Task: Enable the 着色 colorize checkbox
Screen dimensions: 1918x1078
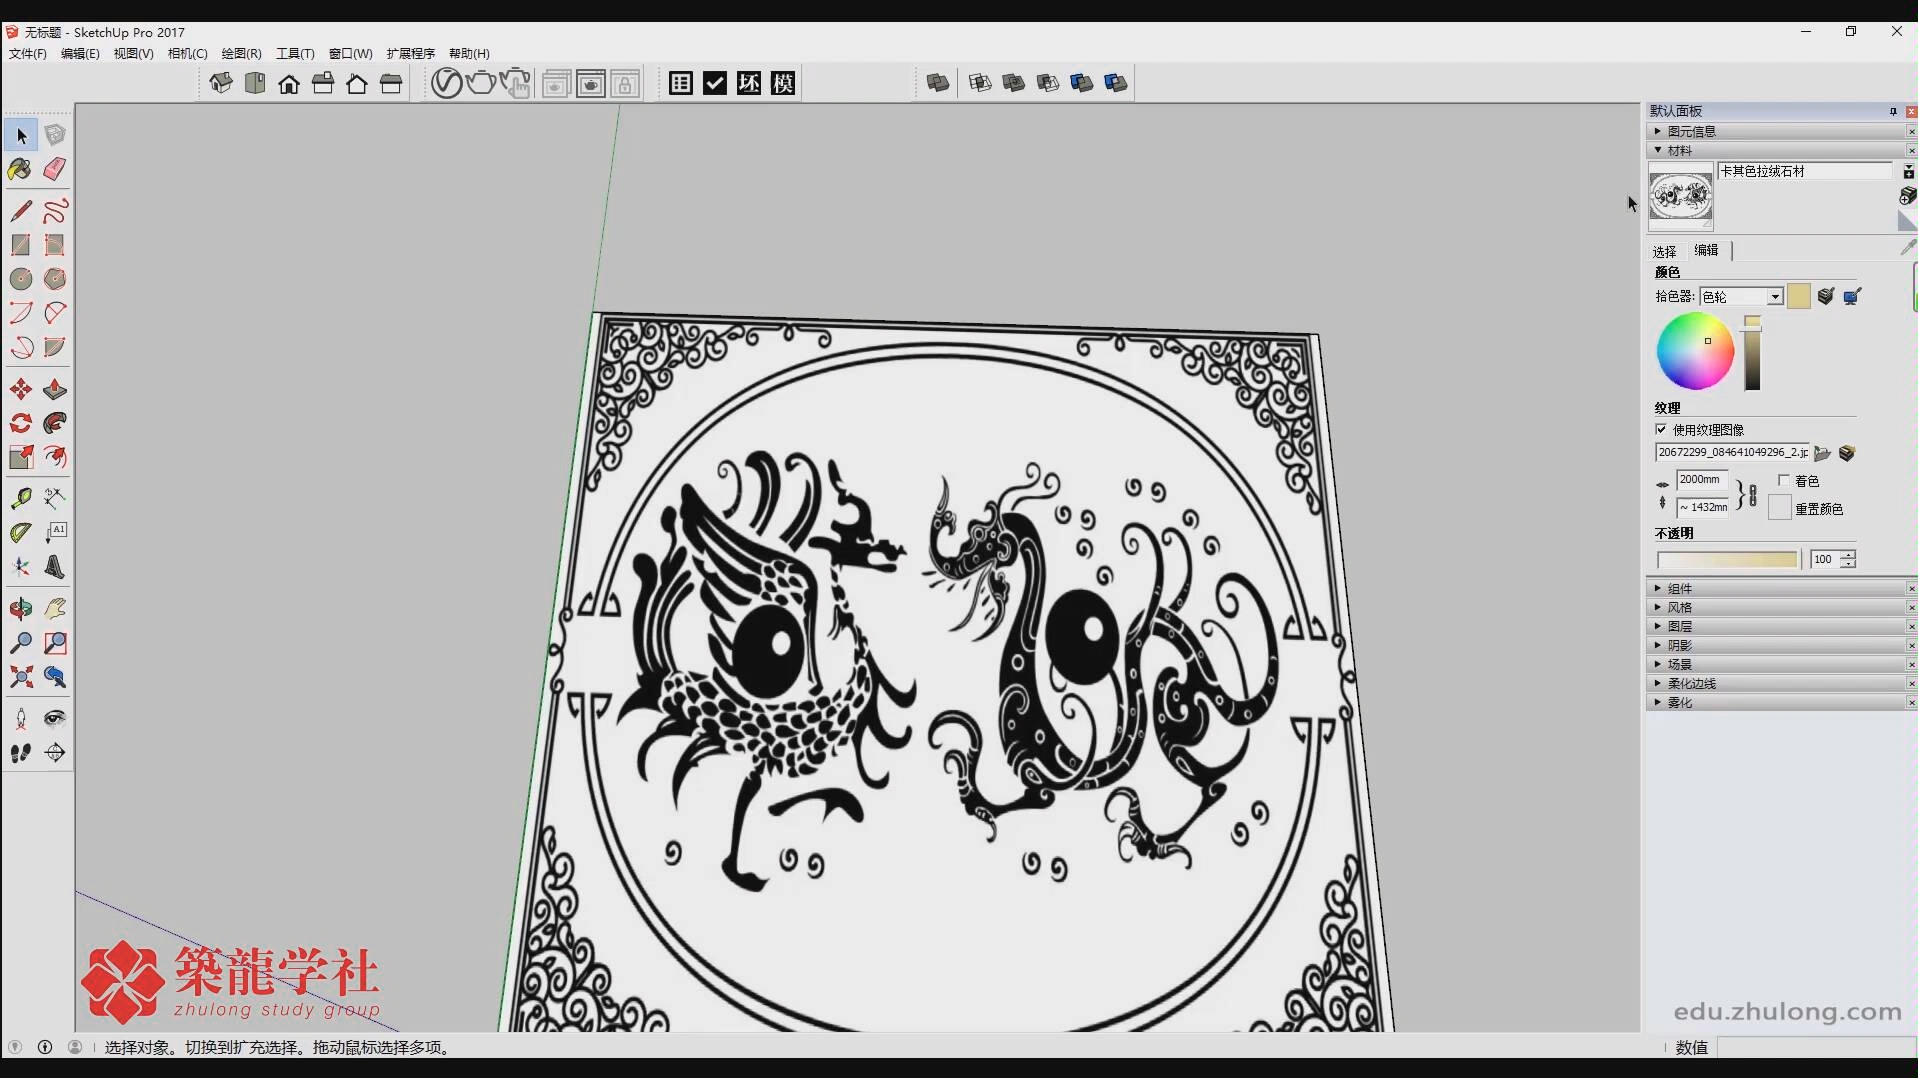Action: pos(1783,480)
